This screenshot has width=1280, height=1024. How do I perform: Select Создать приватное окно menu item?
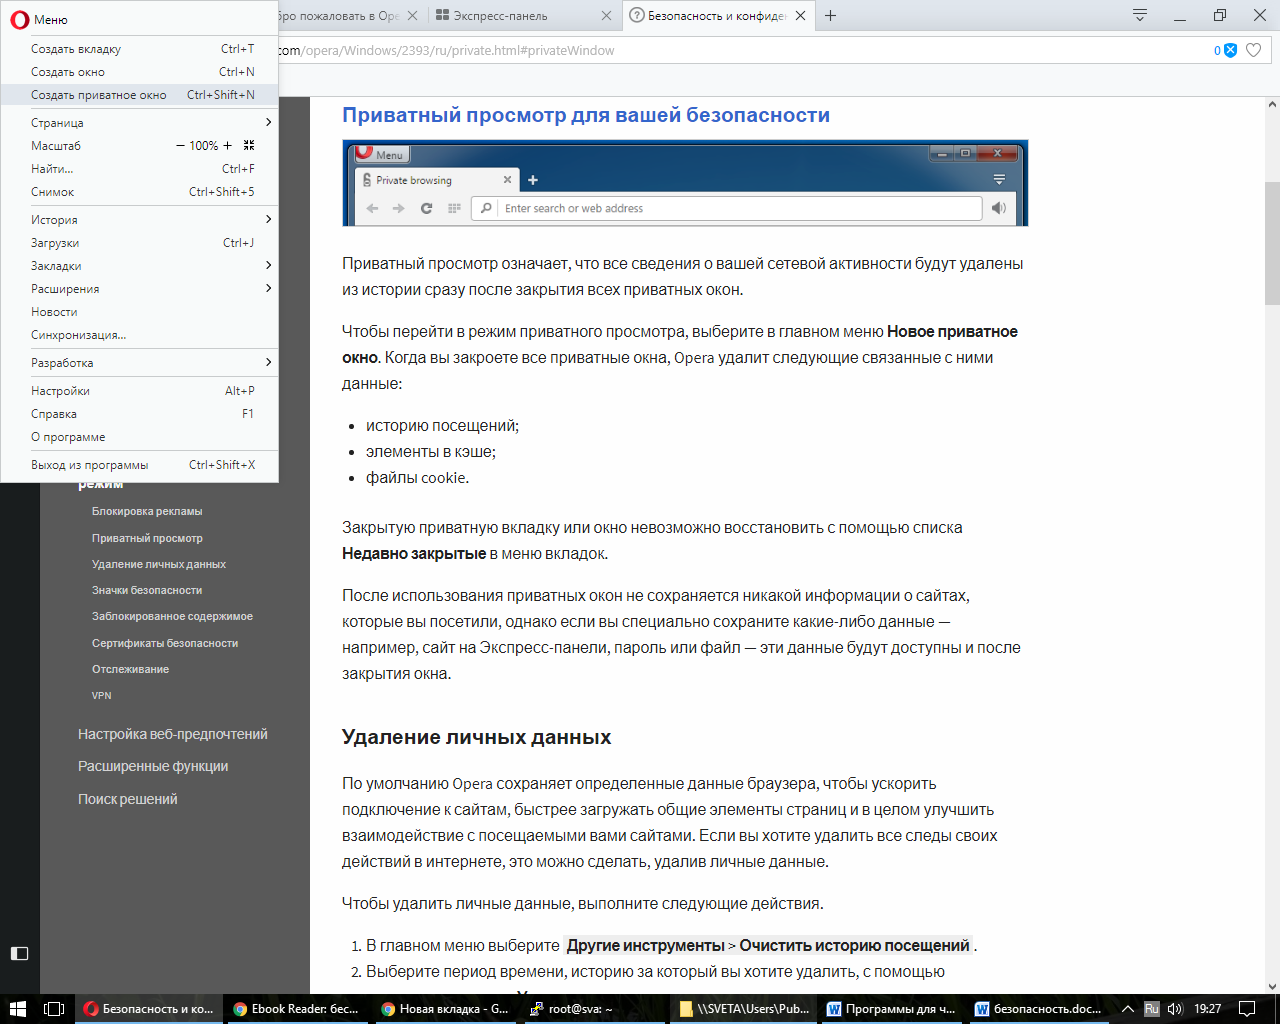(x=139, y=95)
